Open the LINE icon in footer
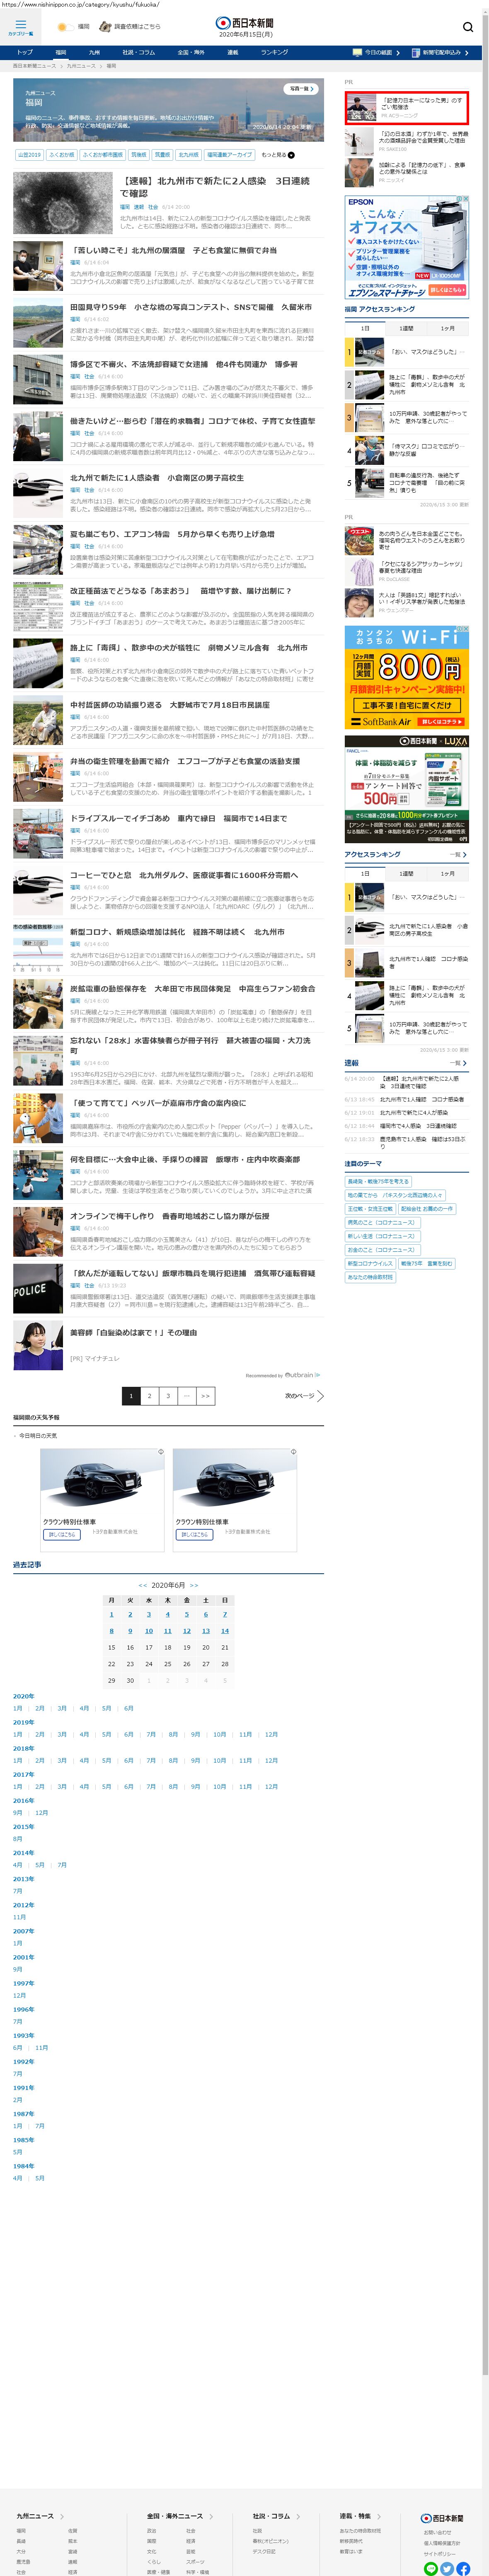 click(431, 2568)
